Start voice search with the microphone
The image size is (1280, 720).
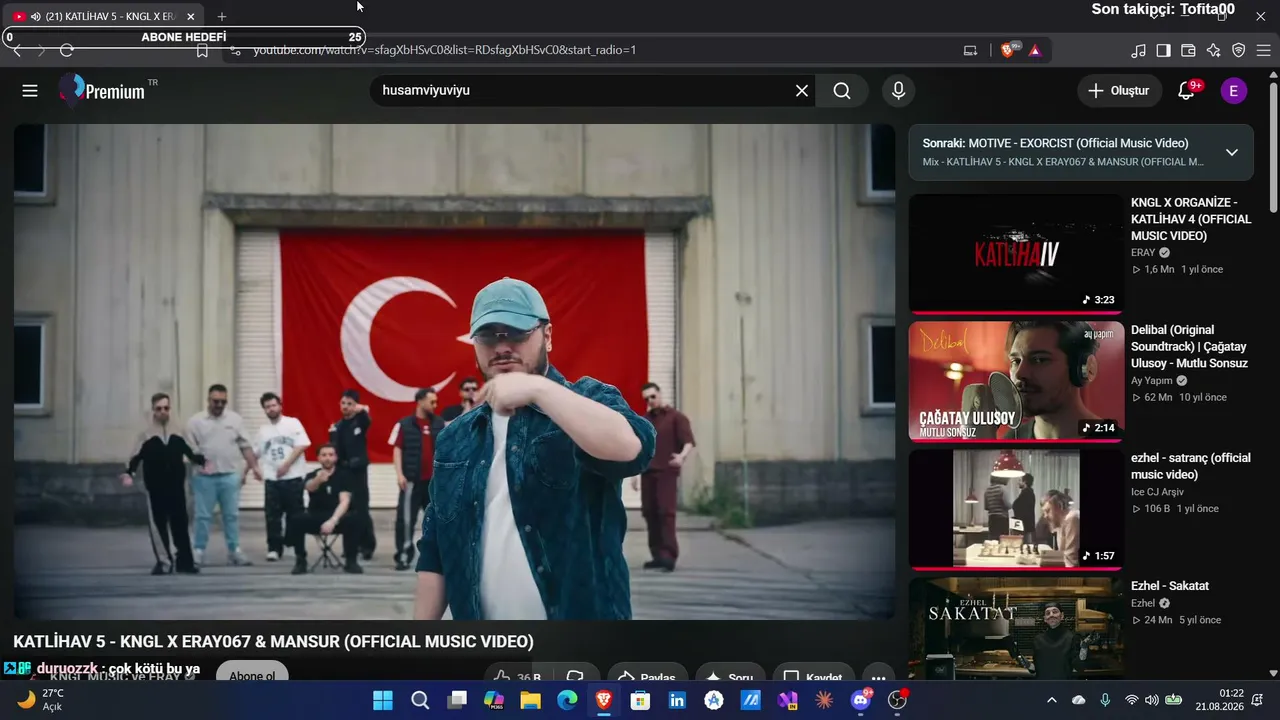898,91
